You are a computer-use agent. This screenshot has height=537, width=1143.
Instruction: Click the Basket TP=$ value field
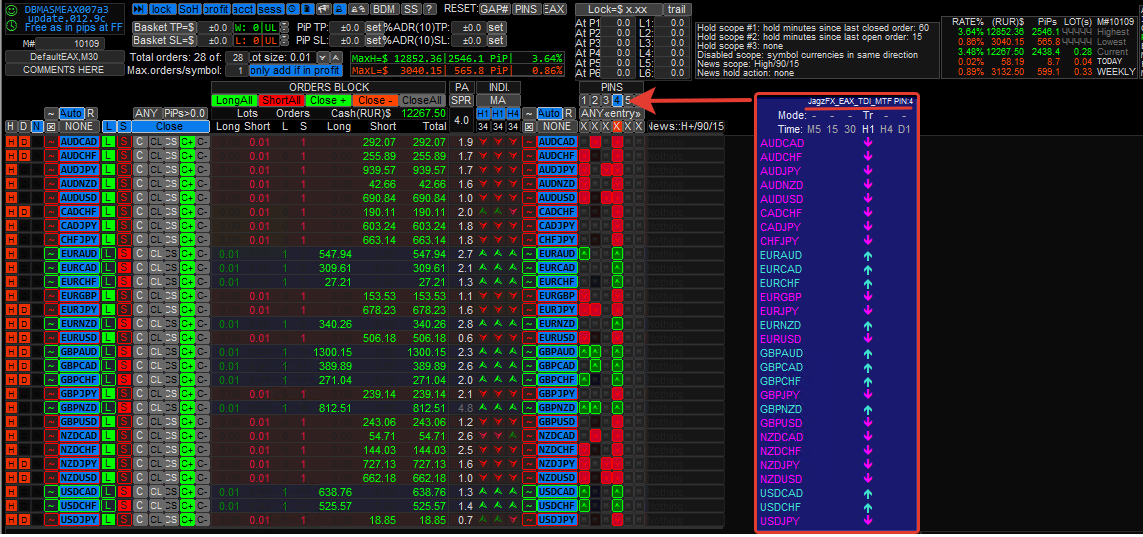click(x=216, y=27)
